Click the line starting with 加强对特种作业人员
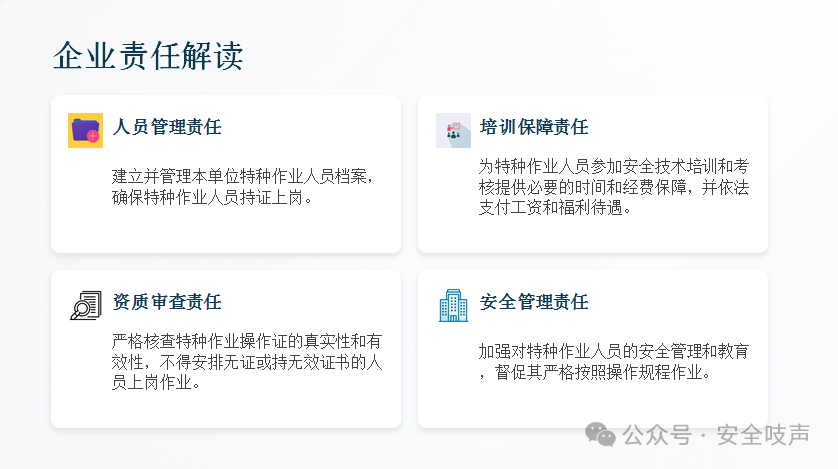The width and height of the screenshot is (838, 469). coord(613,352)
